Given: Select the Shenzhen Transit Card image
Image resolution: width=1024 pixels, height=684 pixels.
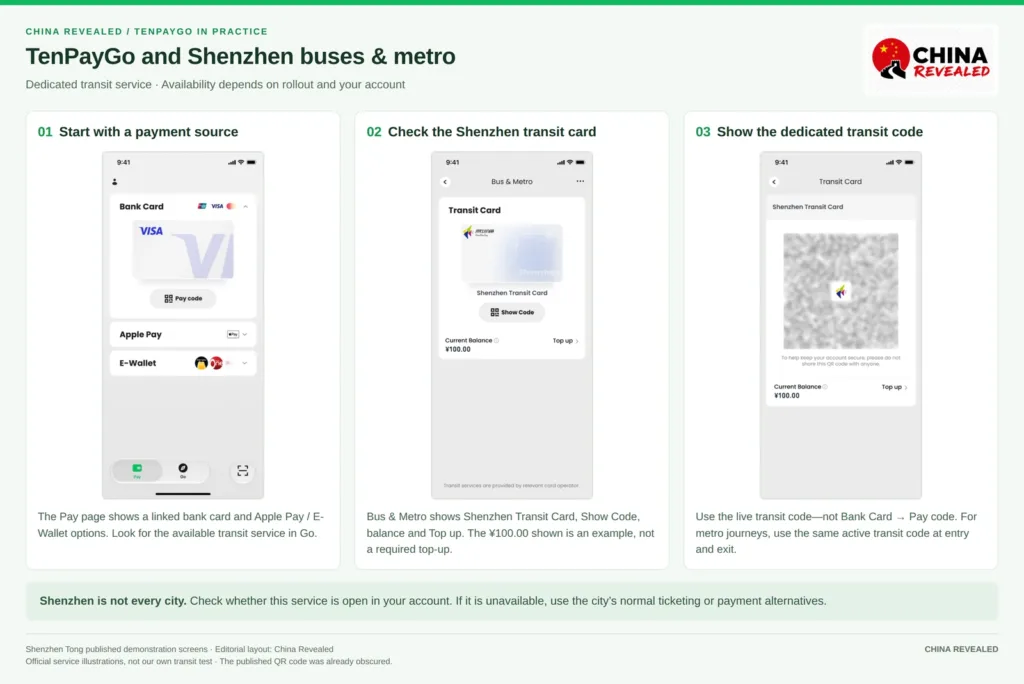Looking at the screenshot, I should click(x=512, y=253).
